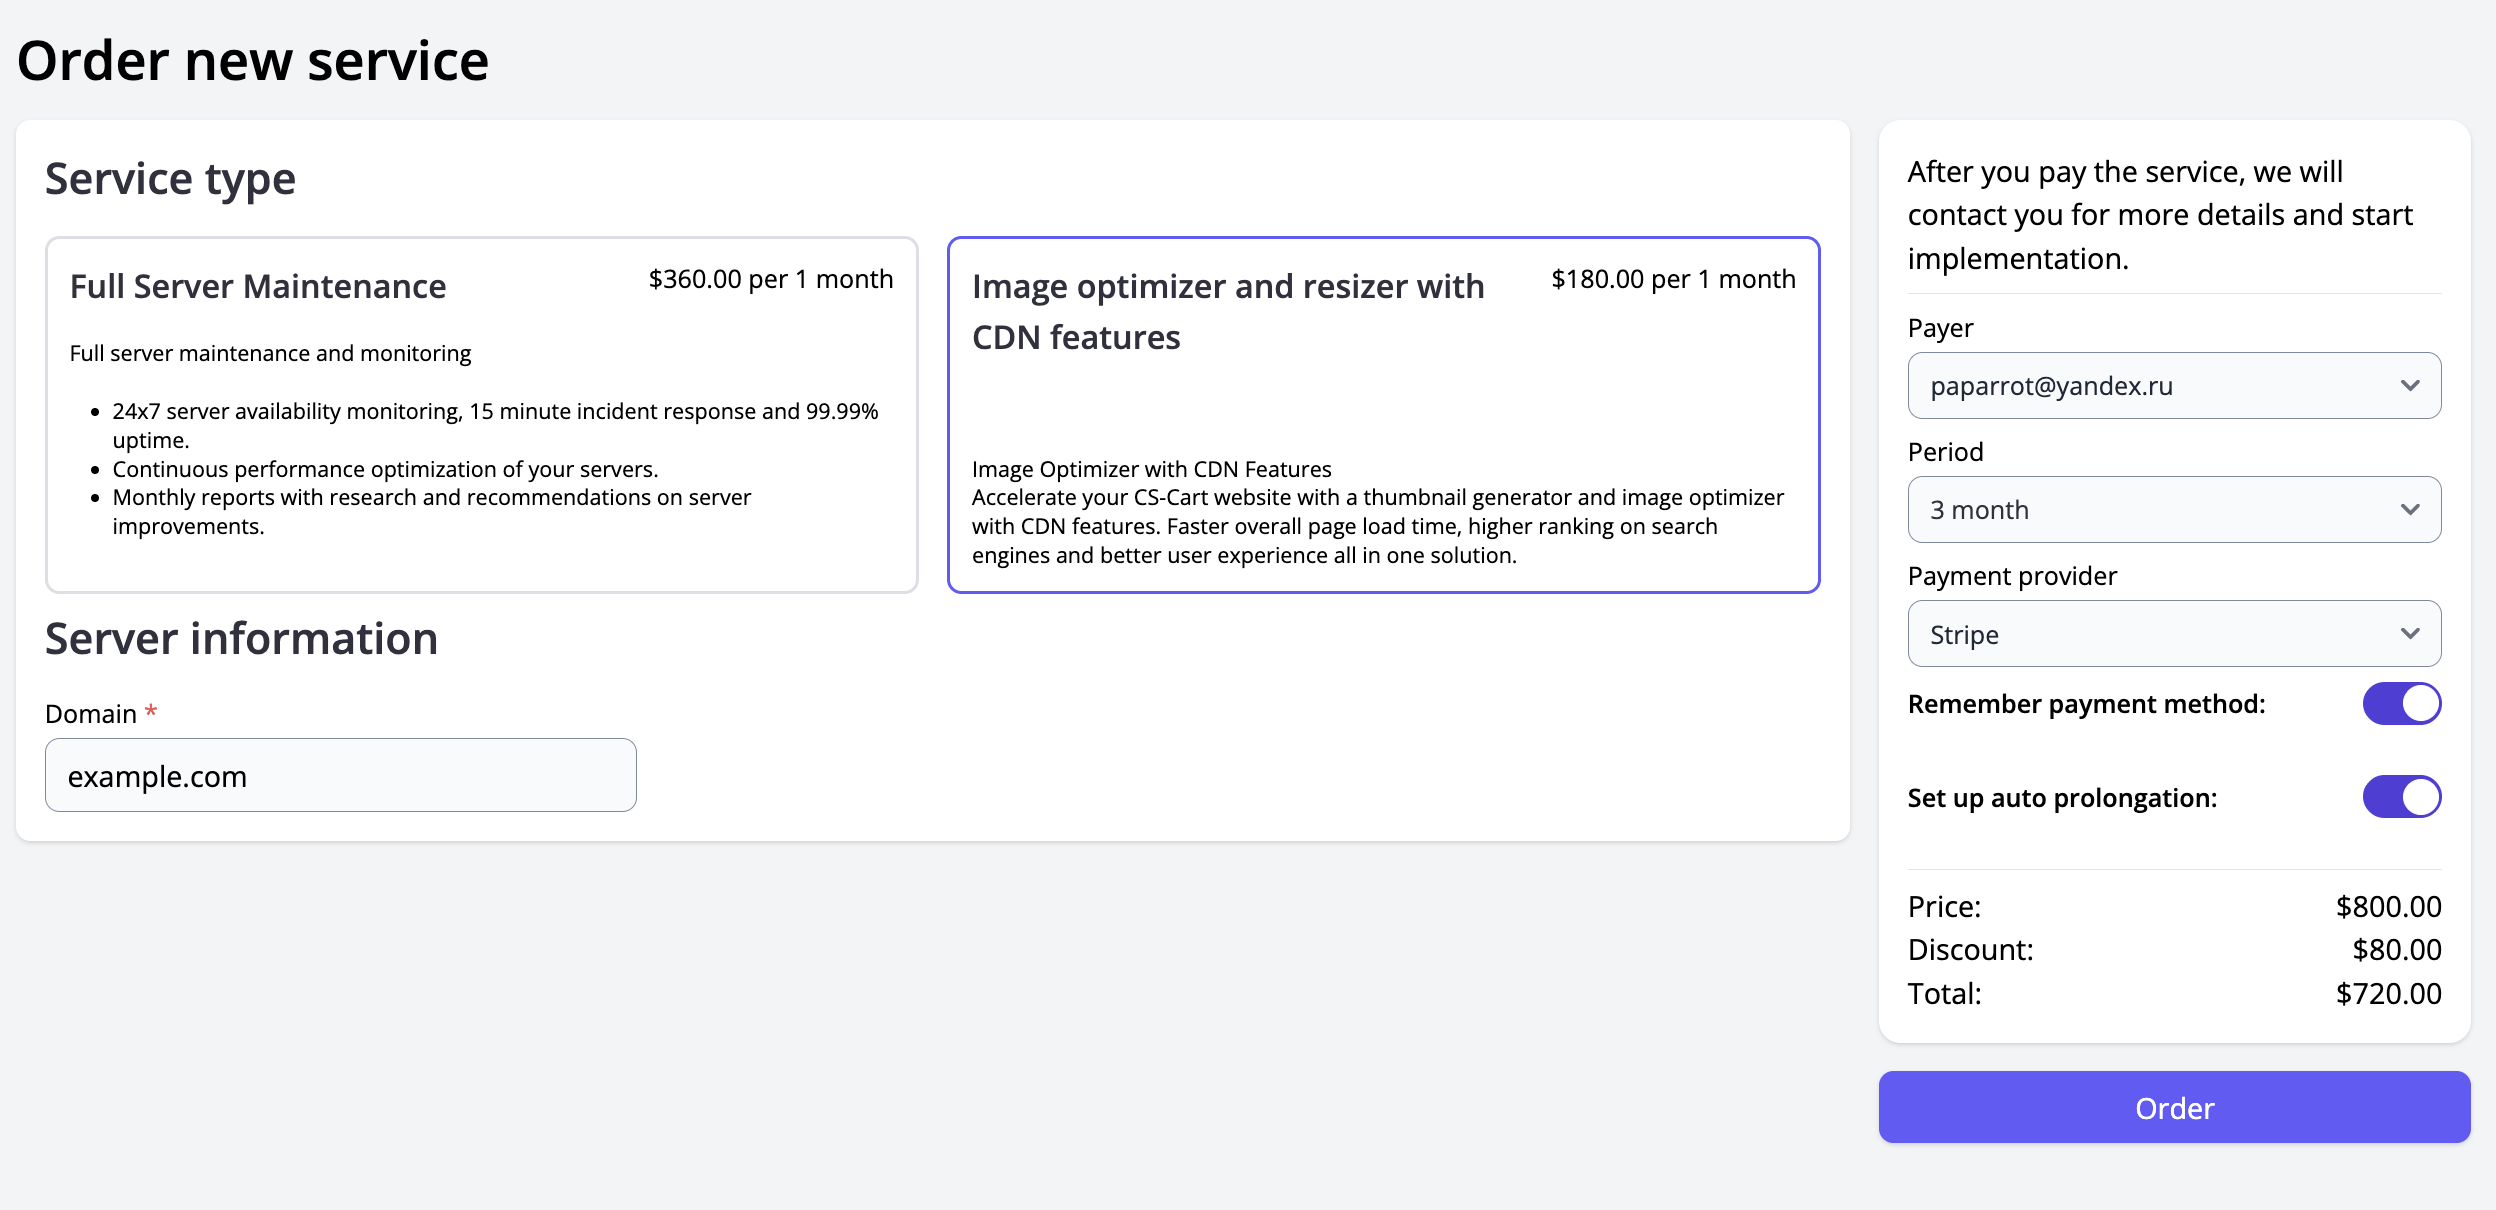Click the $360.00 per 1 month price

[770, 279]
